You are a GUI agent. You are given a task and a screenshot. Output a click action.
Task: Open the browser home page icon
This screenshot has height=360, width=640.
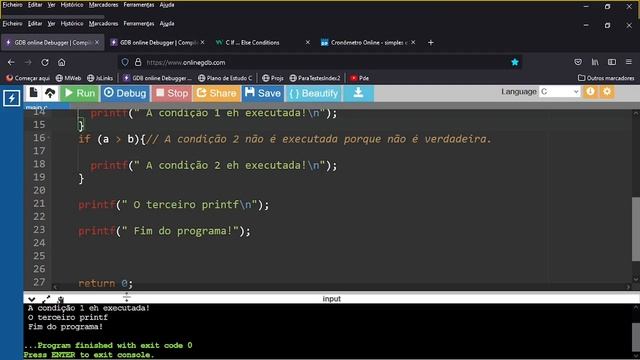(62, 62)
